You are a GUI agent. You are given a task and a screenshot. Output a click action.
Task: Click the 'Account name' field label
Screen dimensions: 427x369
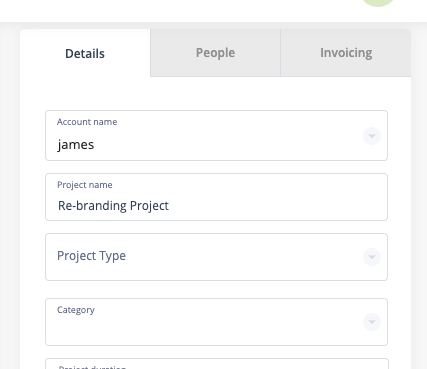point(87,122)
